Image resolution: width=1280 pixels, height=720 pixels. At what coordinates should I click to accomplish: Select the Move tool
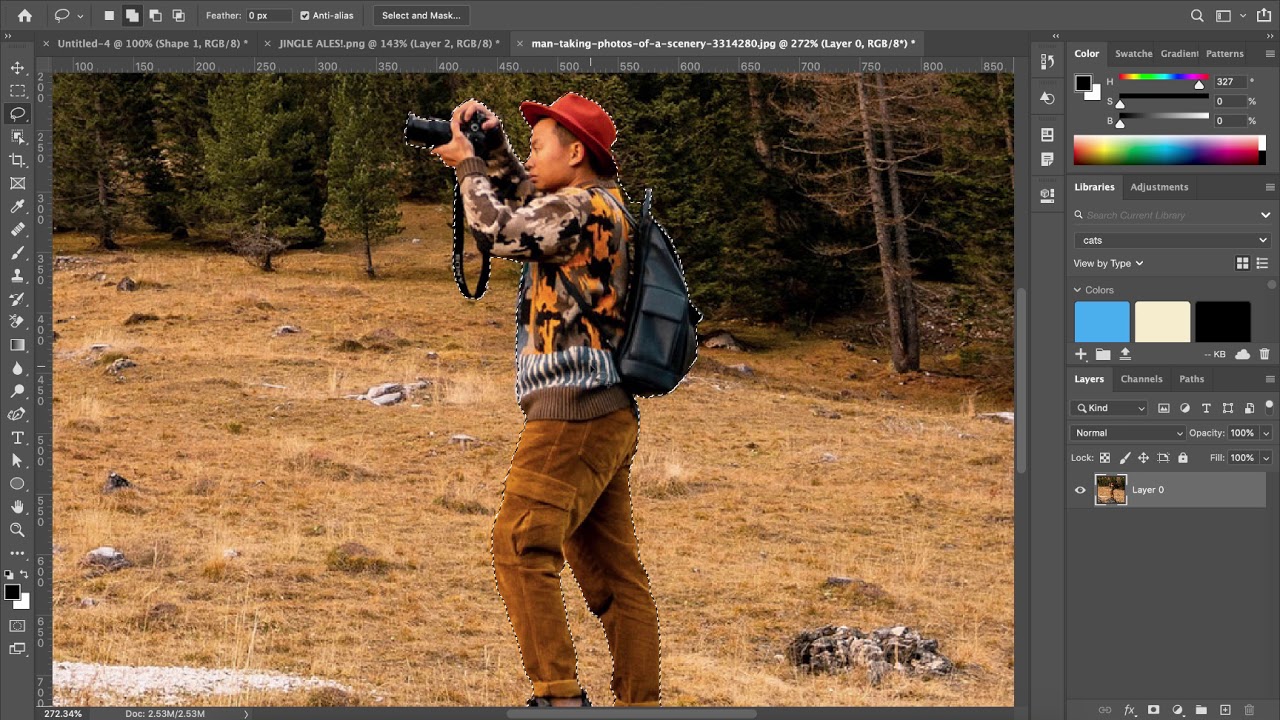click(x=17, y=67)
